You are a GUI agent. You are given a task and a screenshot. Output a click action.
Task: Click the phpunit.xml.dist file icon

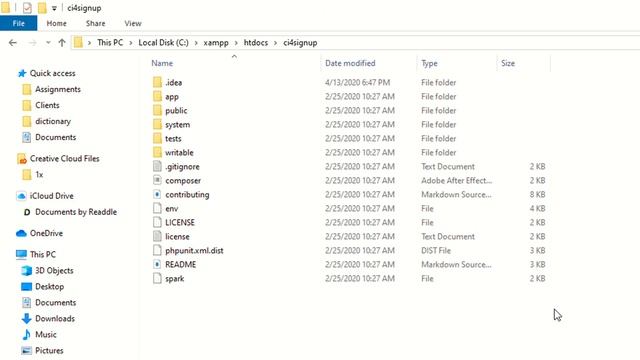point(158,250)
